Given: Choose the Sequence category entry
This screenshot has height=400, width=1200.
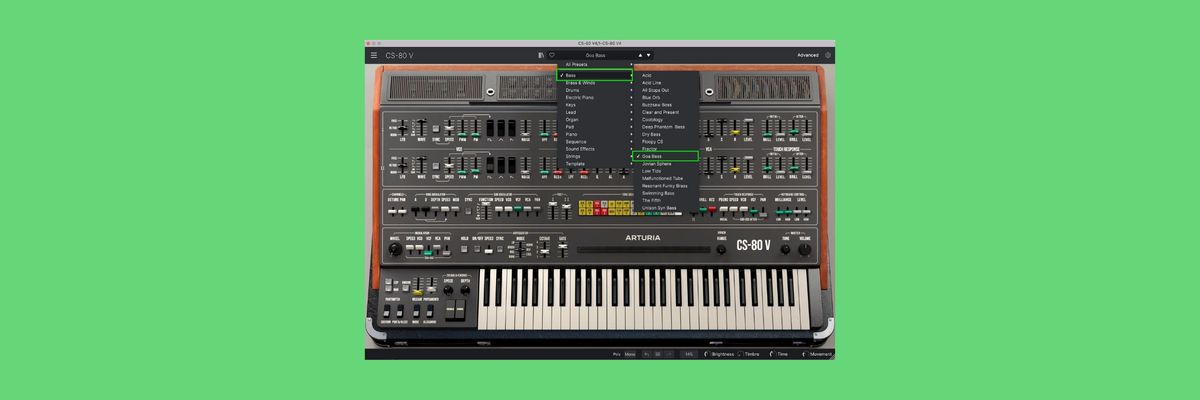Looking at the screenshot, I should [x=595, y=141].
